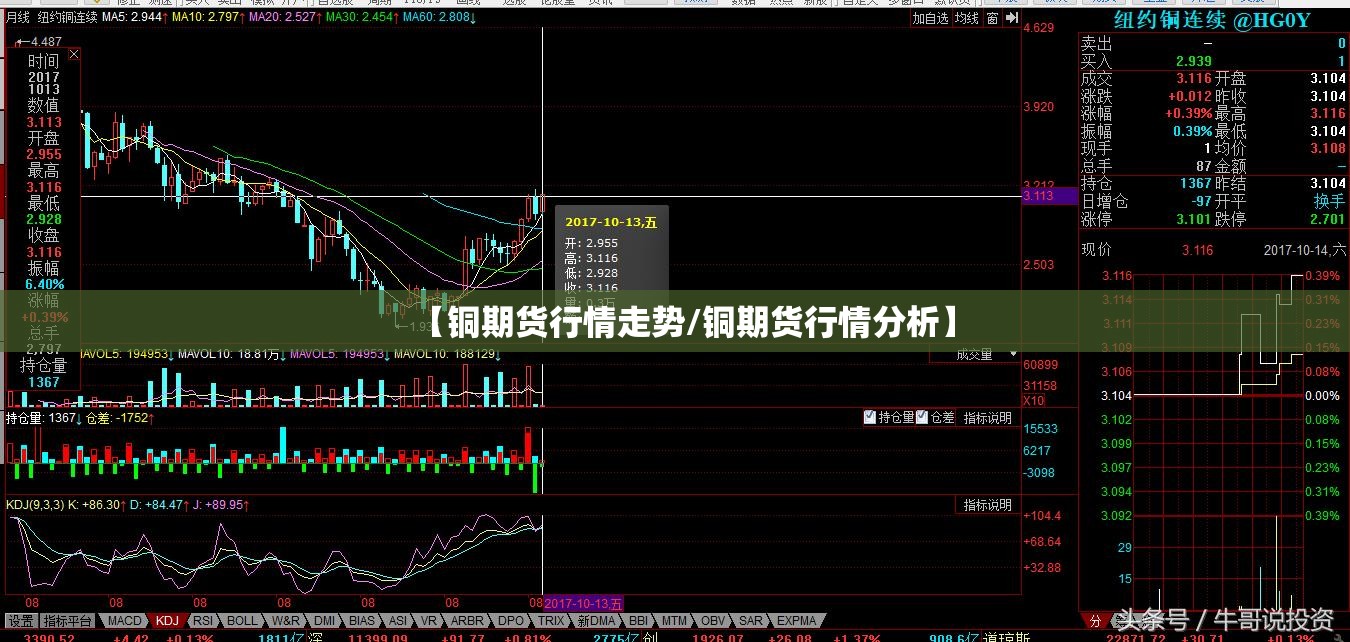1350x642 pixels.
Task: Open 指标说明 for the open interest chart
Action: coord(988,418)
